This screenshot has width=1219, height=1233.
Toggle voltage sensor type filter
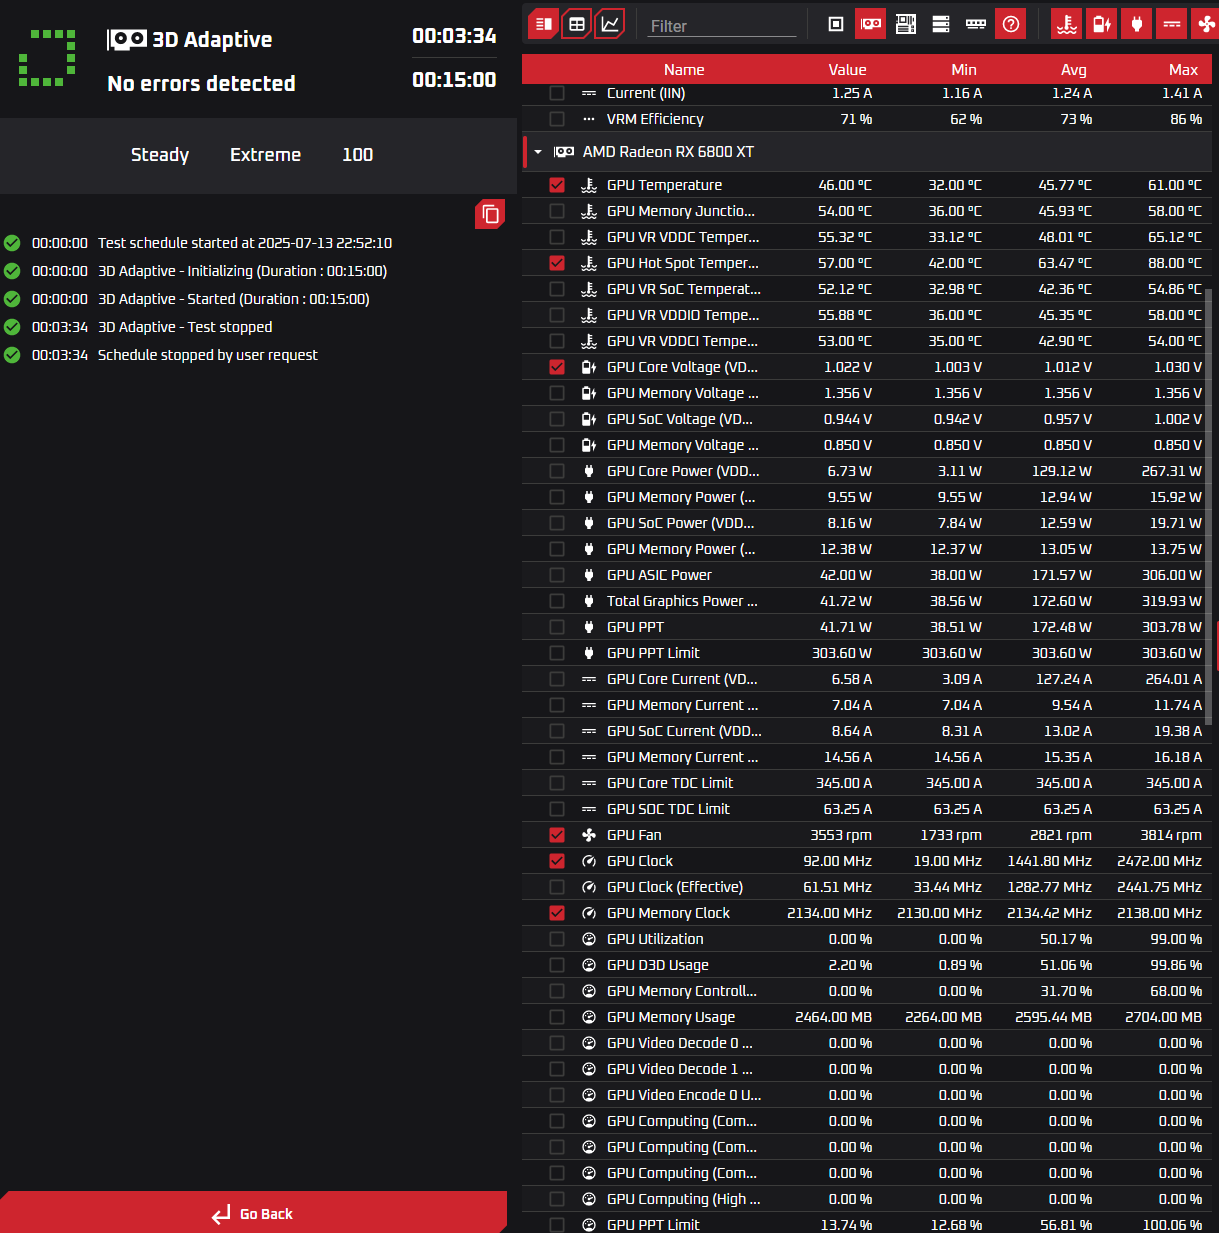tap(1102, 24)
